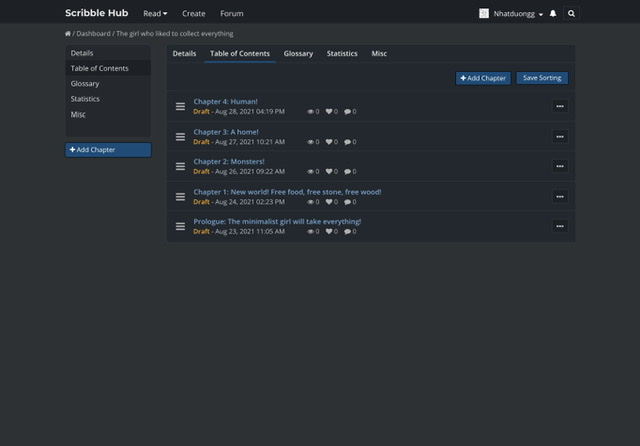
Task: Click the views eye icon for Chapter 3
Action: point(311,142)
